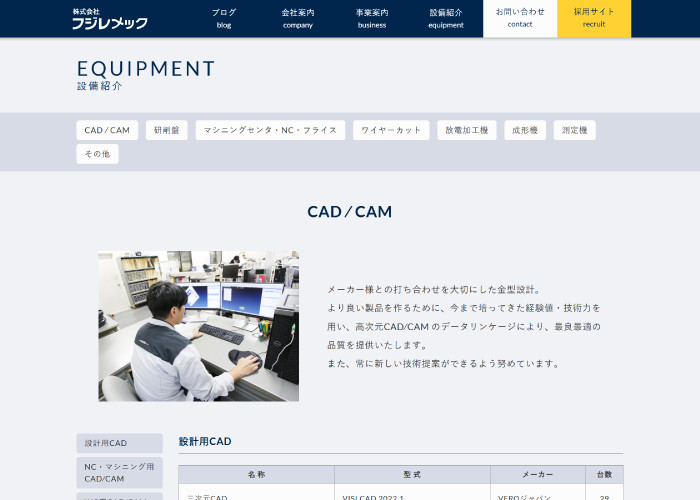Jump to 研削盤 equipment category
The height and width of the screenshot is (500, 700).
167,130
